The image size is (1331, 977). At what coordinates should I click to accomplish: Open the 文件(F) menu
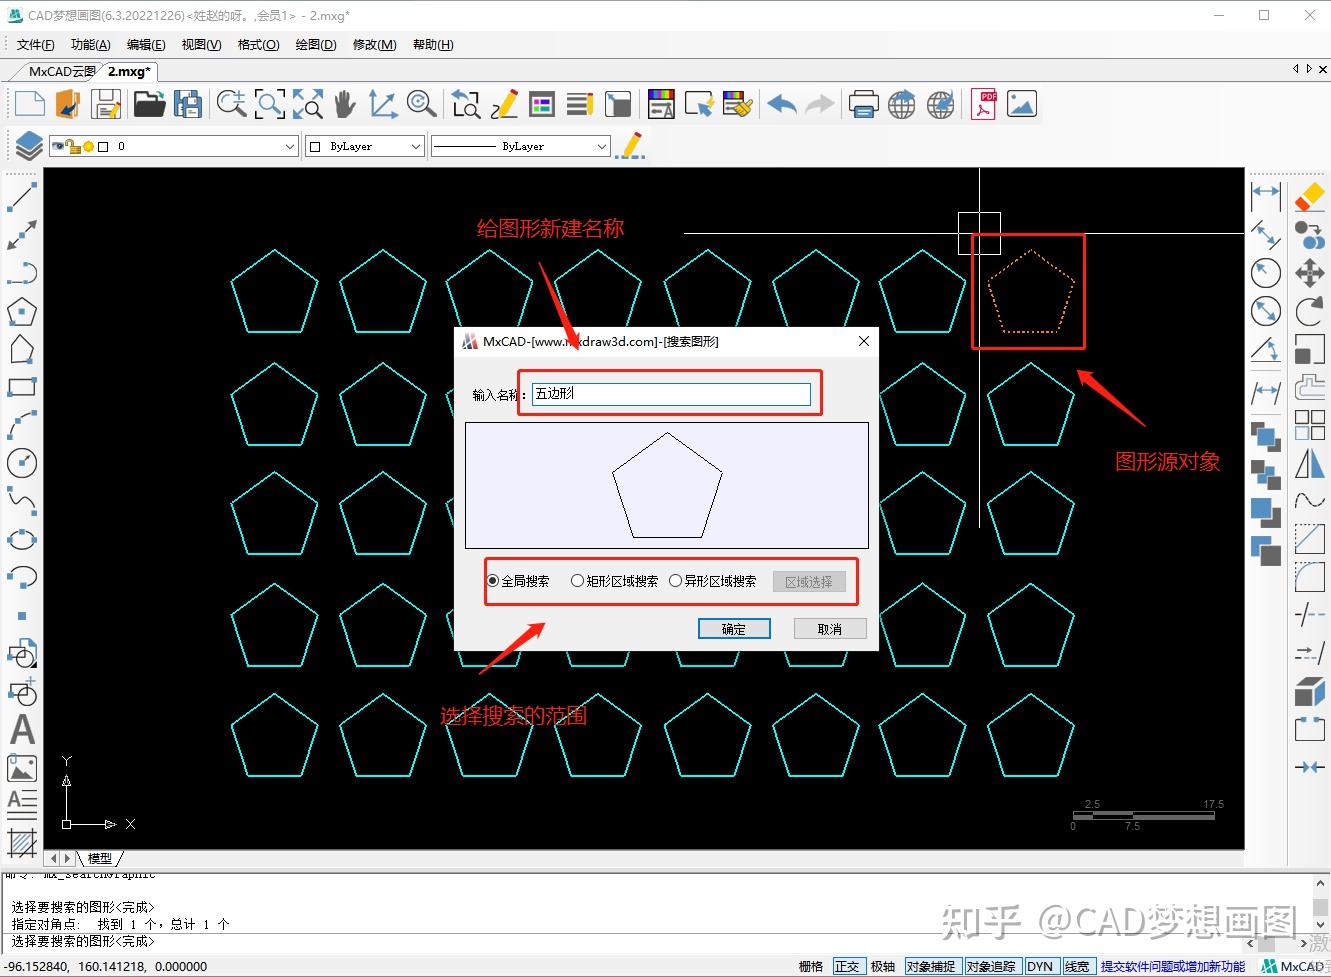(x=35, y=45)
